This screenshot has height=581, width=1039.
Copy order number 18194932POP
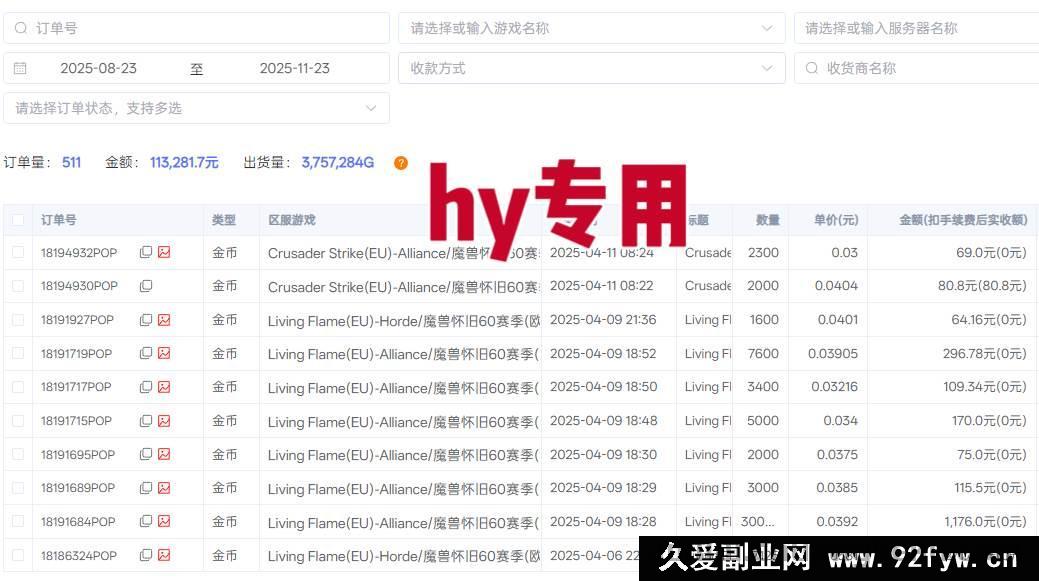coord(146,253)
